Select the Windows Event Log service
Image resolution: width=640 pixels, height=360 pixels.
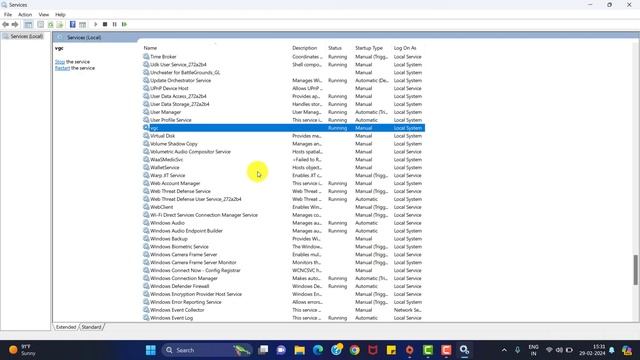[284, 318]
